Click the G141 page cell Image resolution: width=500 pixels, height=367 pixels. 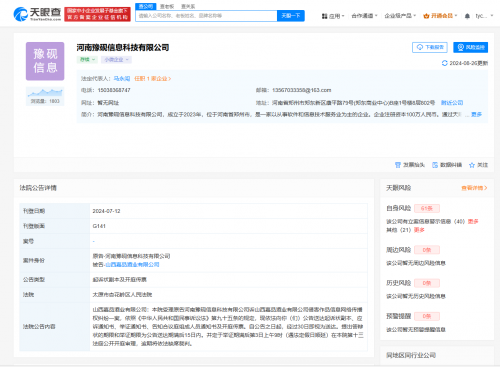[x=228, y=226]
